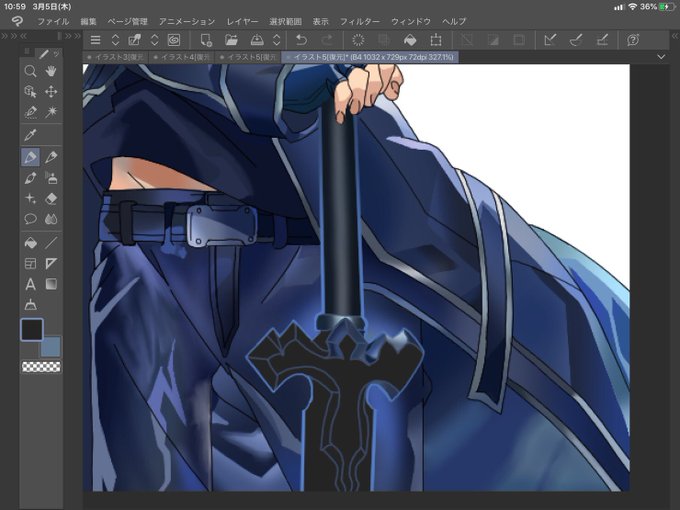The height and width of the screenshot is (510, 680).
Task: Open the フィルター menu
Action: pos(360,21)
